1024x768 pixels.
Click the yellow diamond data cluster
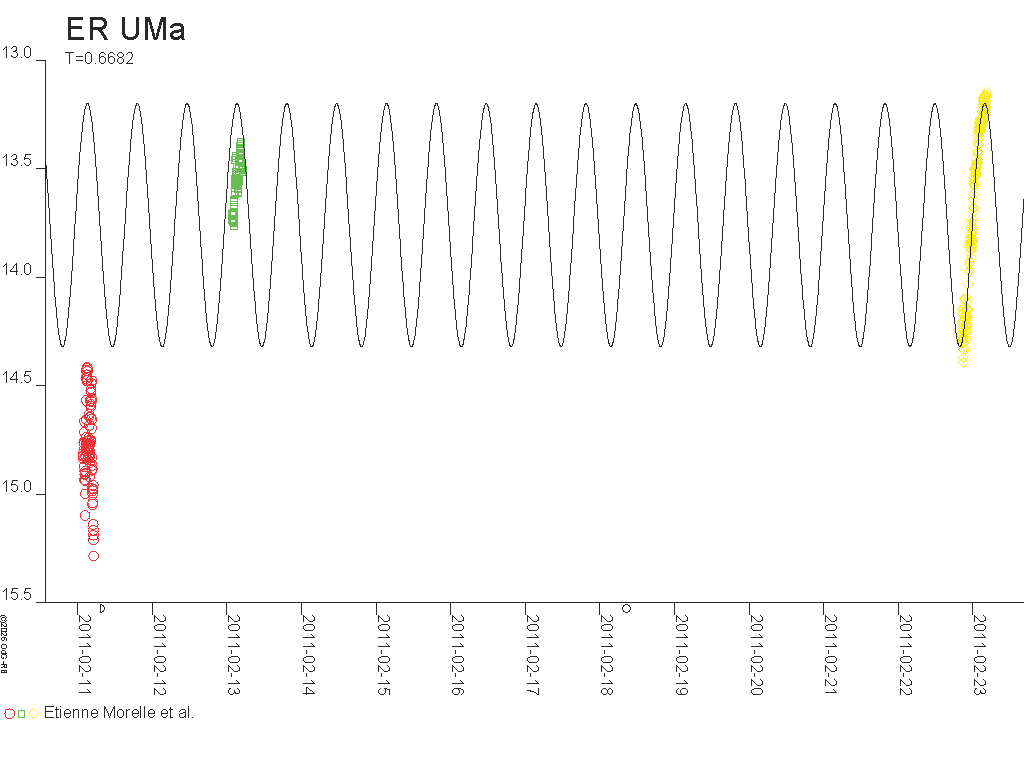coord(974,227)
